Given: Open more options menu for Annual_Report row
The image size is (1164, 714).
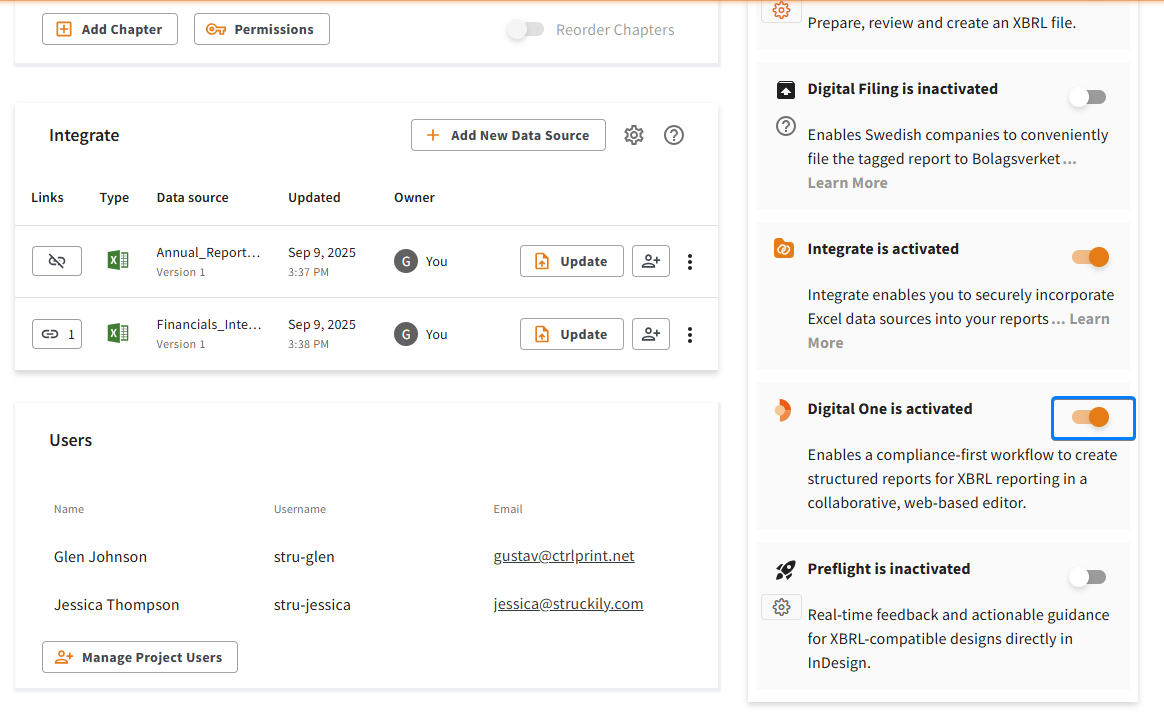Looking at the screenshot, I should tap(690, 262).
